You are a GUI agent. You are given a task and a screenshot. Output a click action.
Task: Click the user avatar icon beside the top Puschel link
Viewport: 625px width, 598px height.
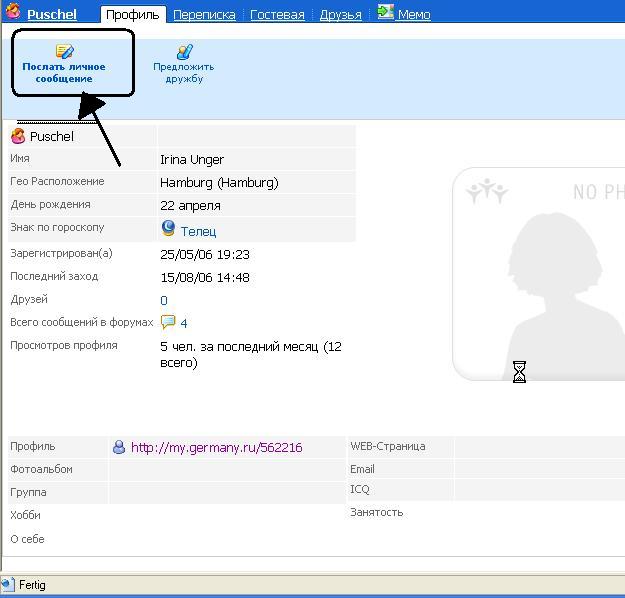point(13,13)
